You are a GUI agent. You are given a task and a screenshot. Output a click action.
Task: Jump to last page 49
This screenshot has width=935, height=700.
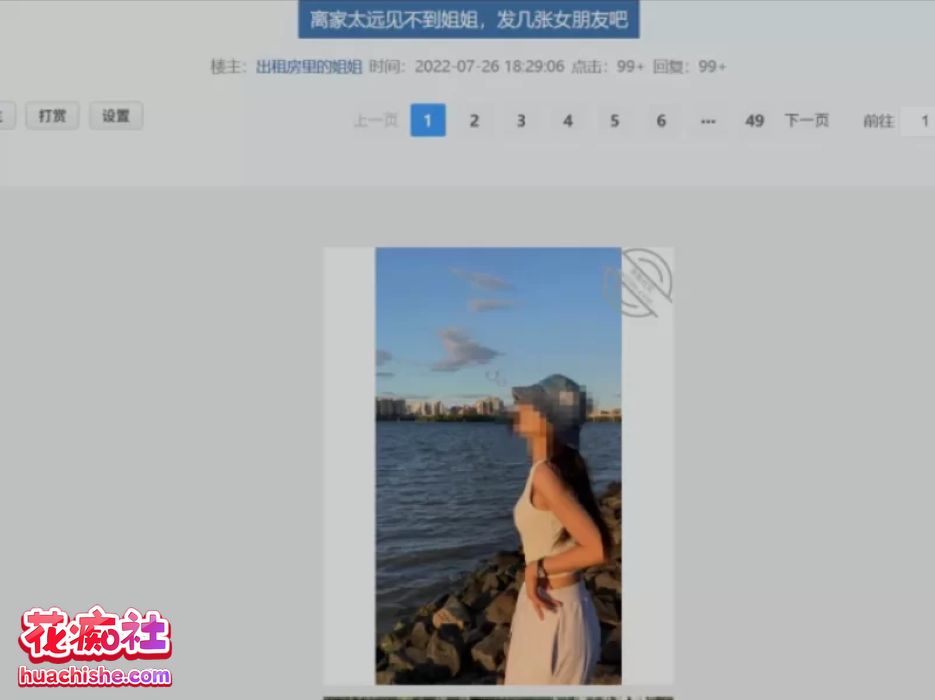pyautogui.click(x=754, y=120)
